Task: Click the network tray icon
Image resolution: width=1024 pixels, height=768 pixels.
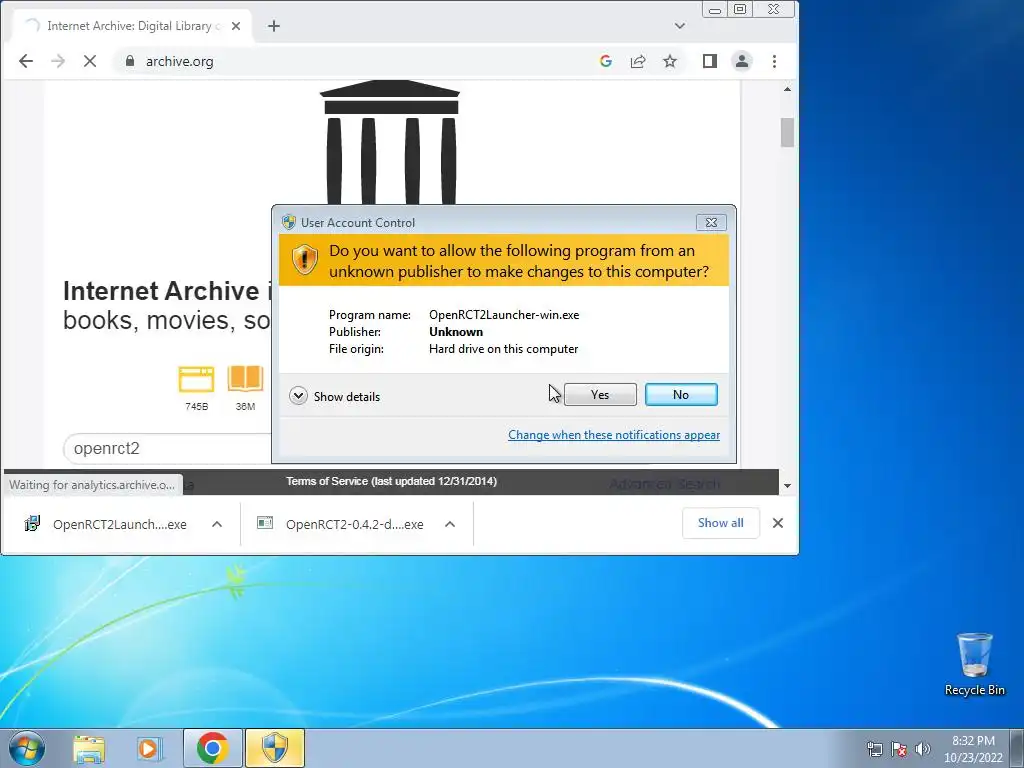Action: (874, 749)
